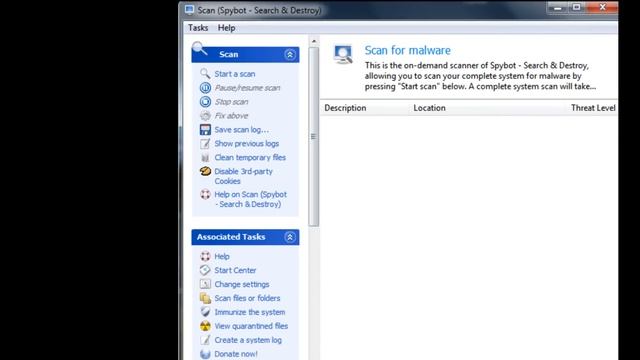640x360 pixels.
Task: Click the Help on Scan lifebuoy icon
Action: (x=205, y=194)
